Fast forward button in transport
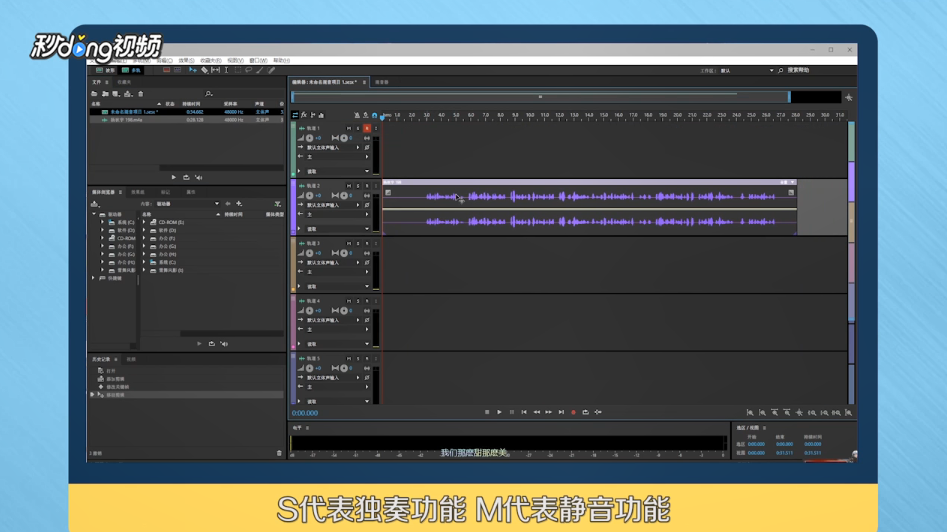 pyautogui.click(x=548, y=412)
